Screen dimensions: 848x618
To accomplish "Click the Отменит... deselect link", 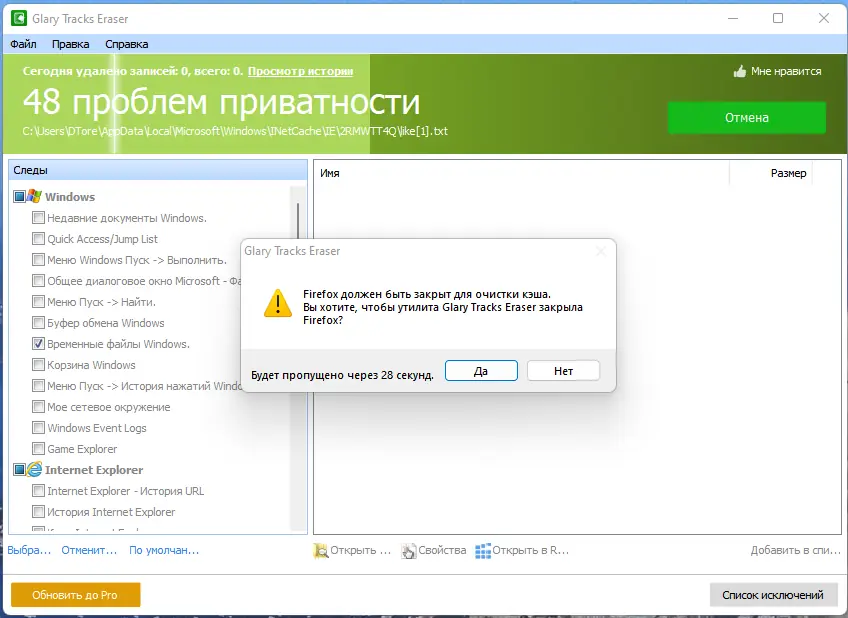I will click(x=89, y=550).
